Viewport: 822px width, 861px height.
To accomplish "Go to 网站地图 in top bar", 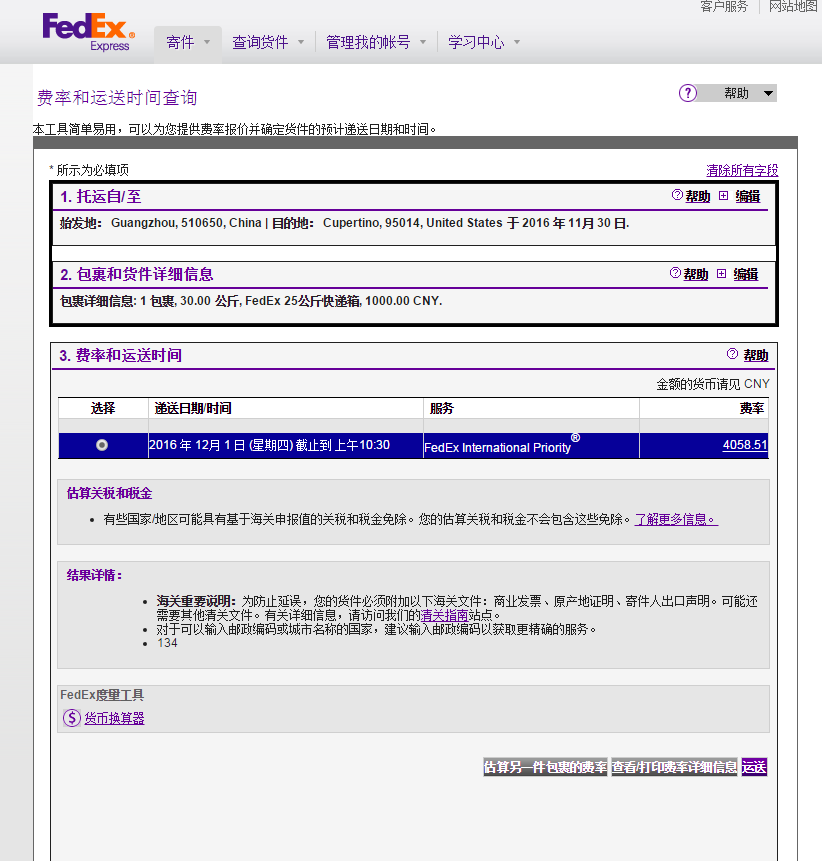I will tap(792, 7).
